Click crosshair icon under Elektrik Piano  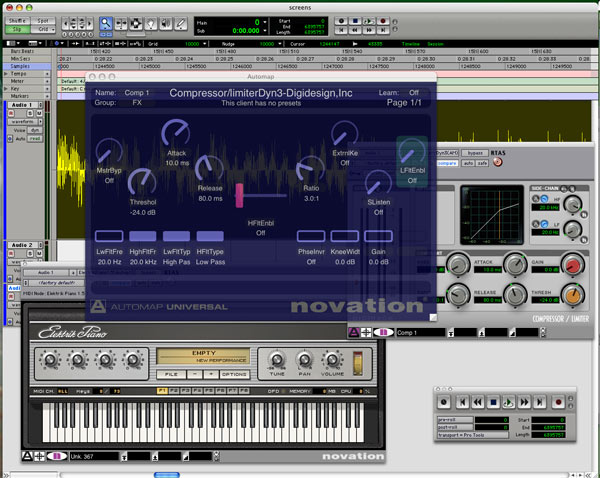coord(39,456)
